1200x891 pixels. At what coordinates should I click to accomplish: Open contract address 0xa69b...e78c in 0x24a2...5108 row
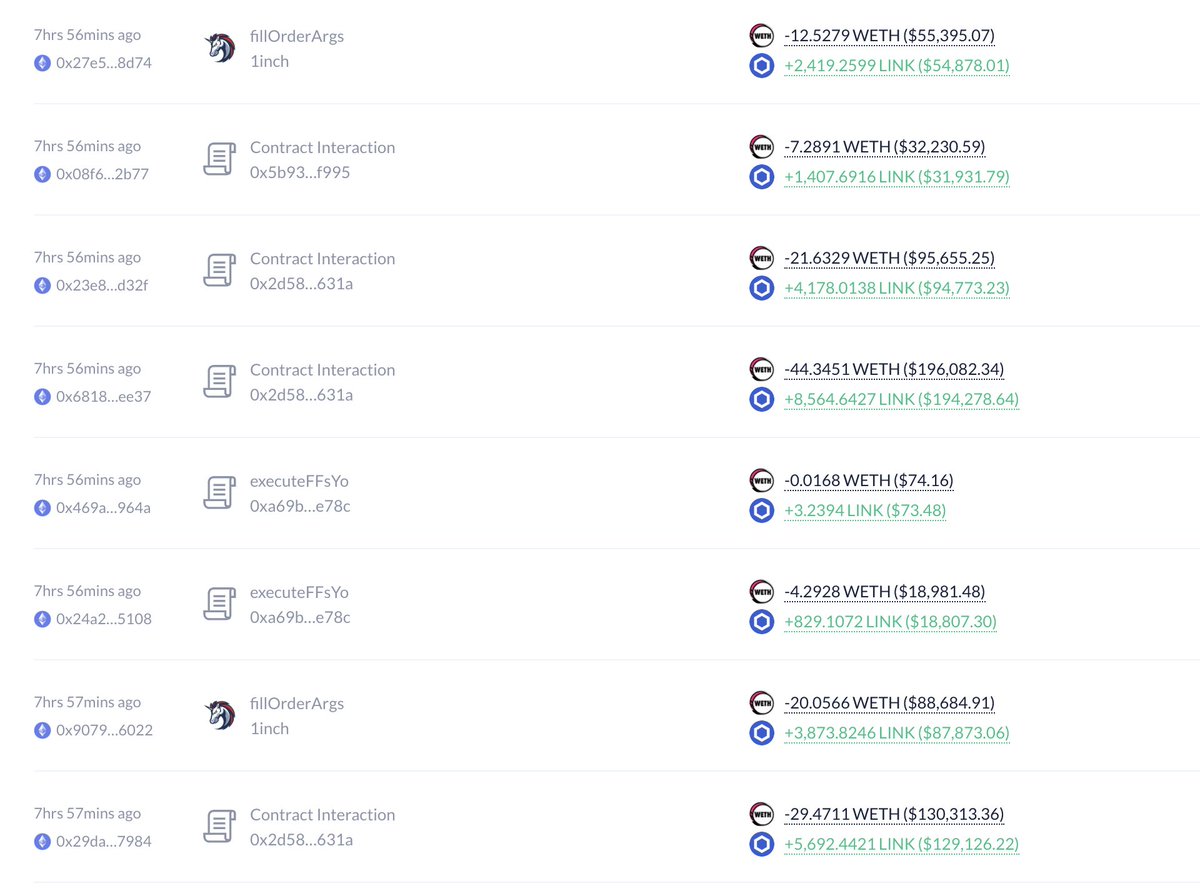[x=300, y=617]
